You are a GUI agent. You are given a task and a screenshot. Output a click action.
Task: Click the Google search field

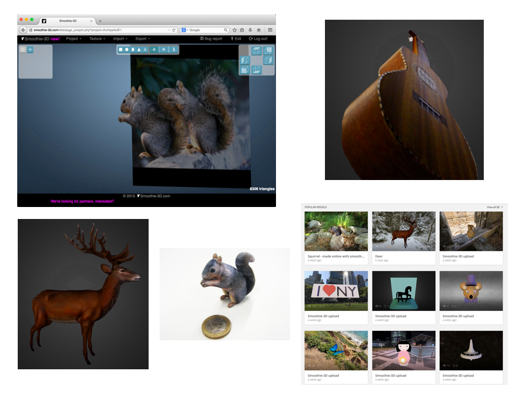pos(205,30)
